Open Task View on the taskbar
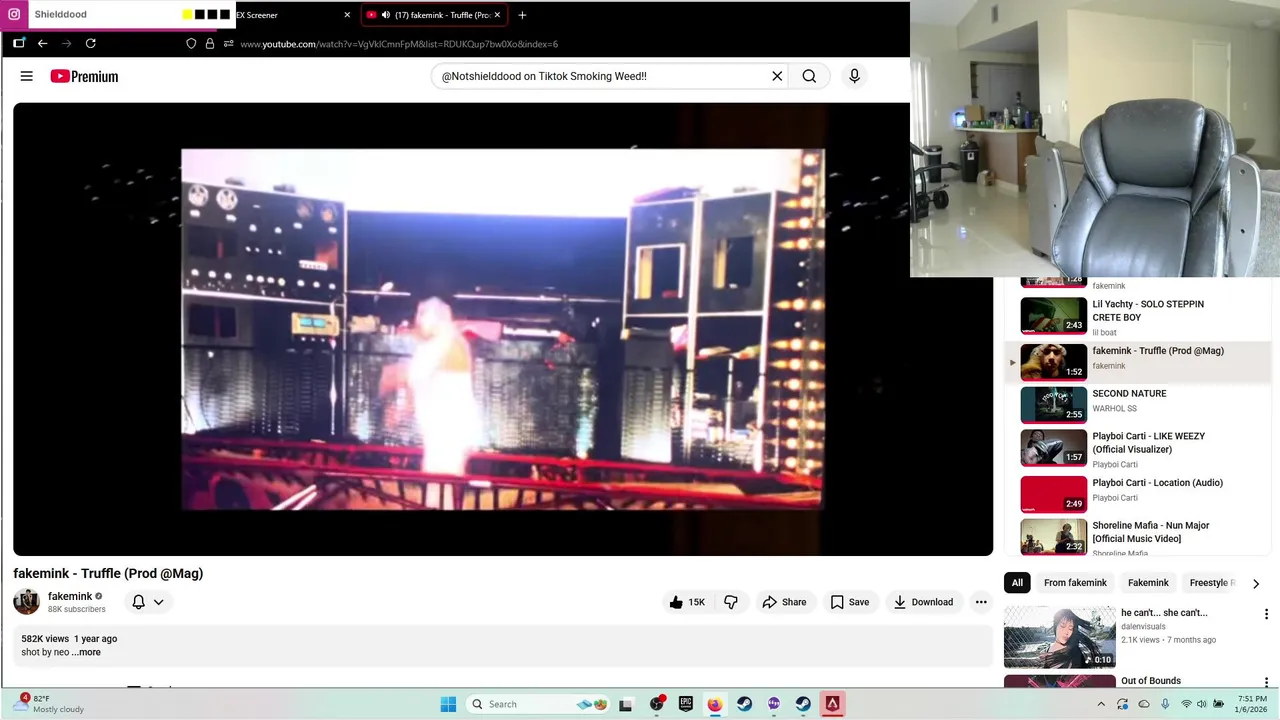 tap(626, 704)
